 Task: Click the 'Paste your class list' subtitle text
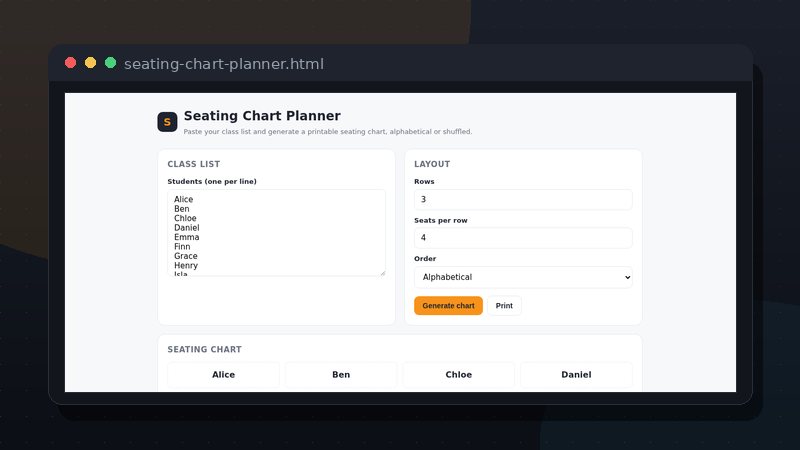(328, 132)
